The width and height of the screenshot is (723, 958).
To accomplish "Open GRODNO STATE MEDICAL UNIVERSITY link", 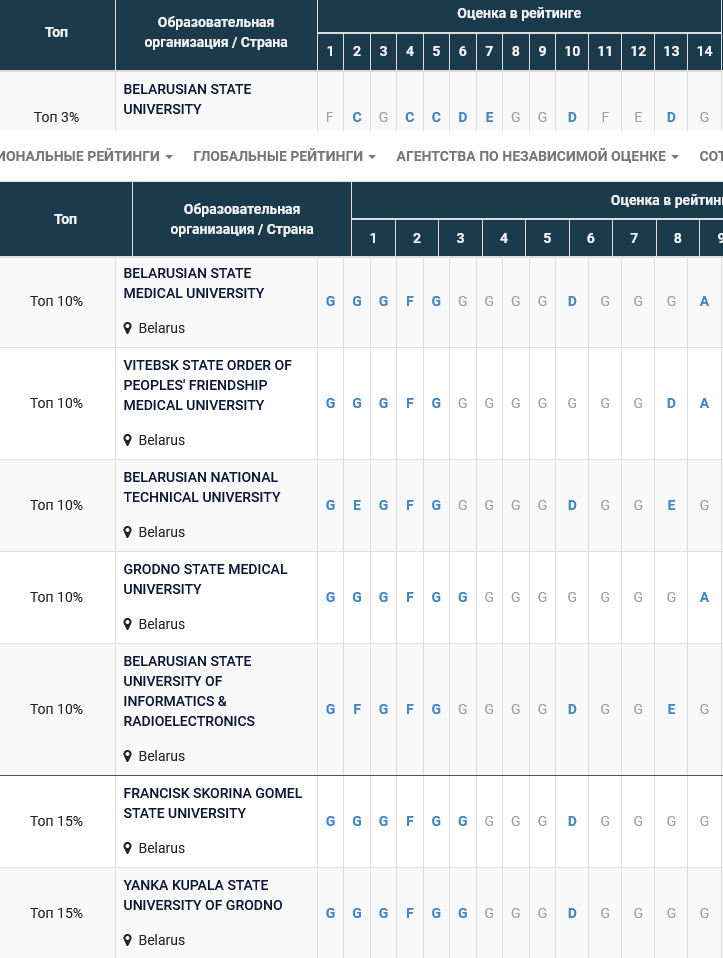I will [x=205, y=579].
